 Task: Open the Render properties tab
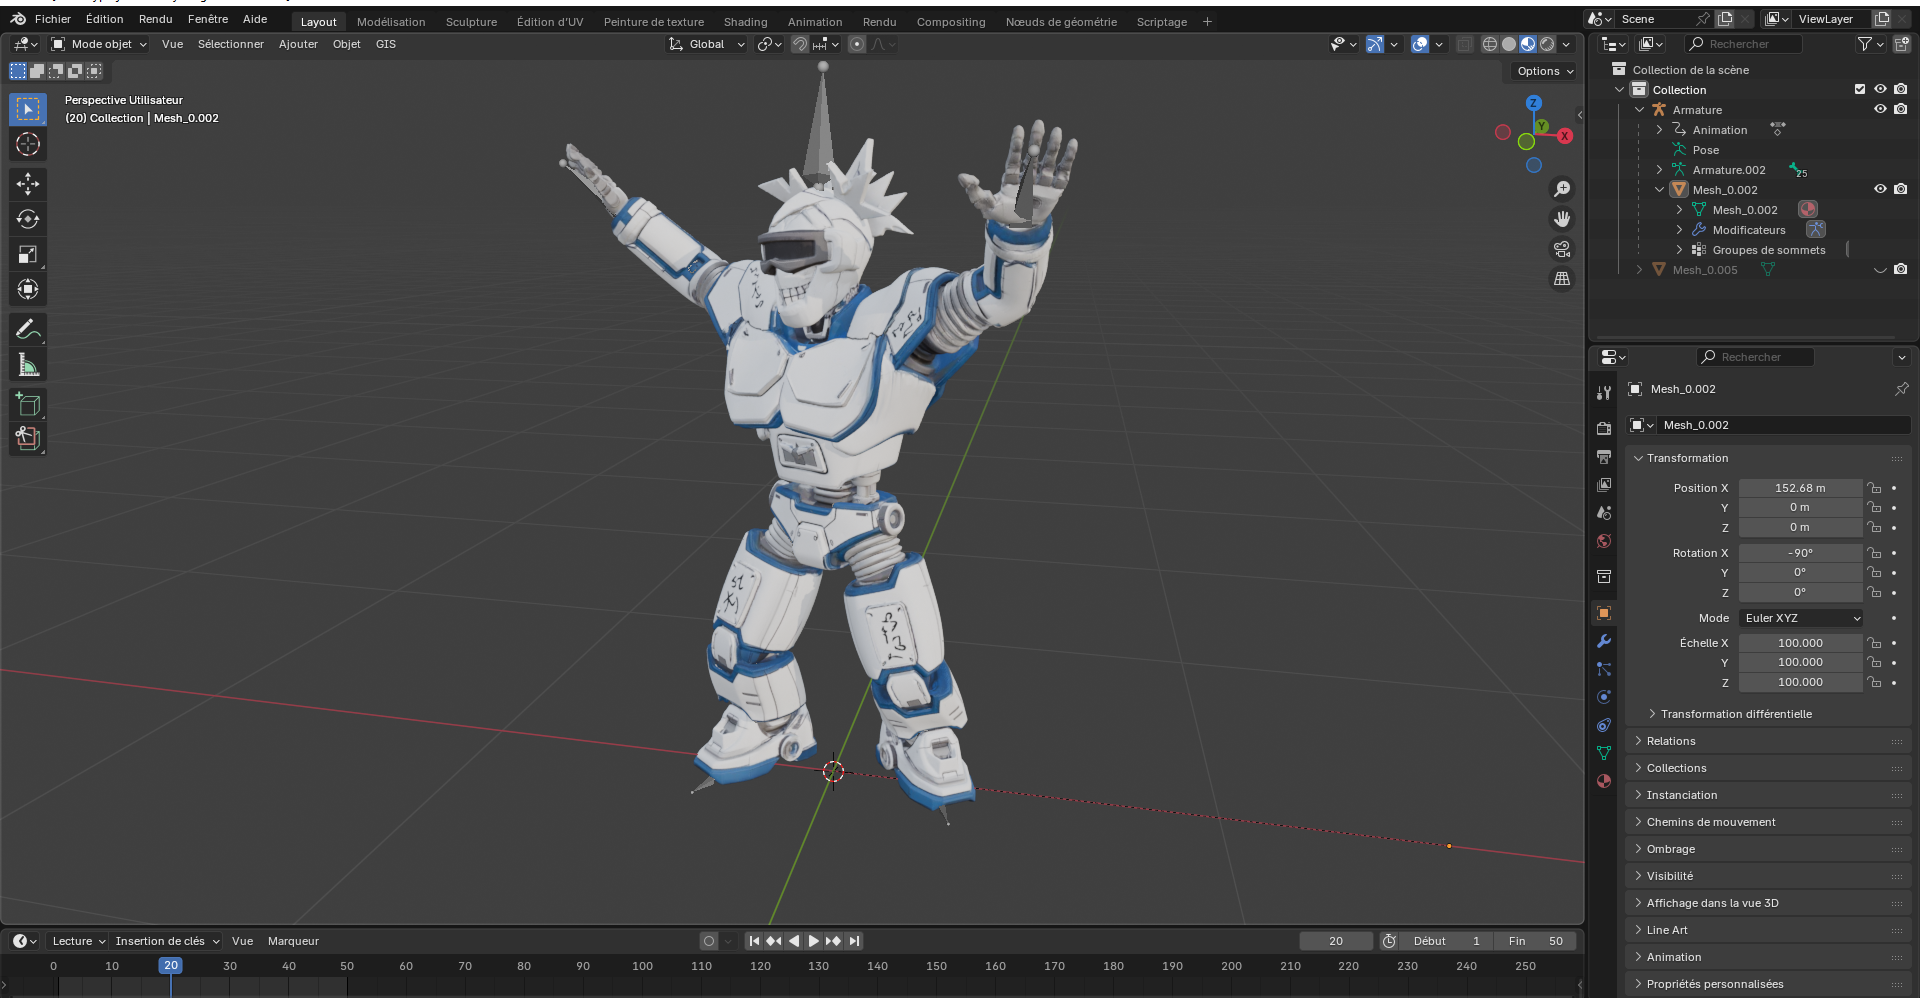pos(1604,428)
